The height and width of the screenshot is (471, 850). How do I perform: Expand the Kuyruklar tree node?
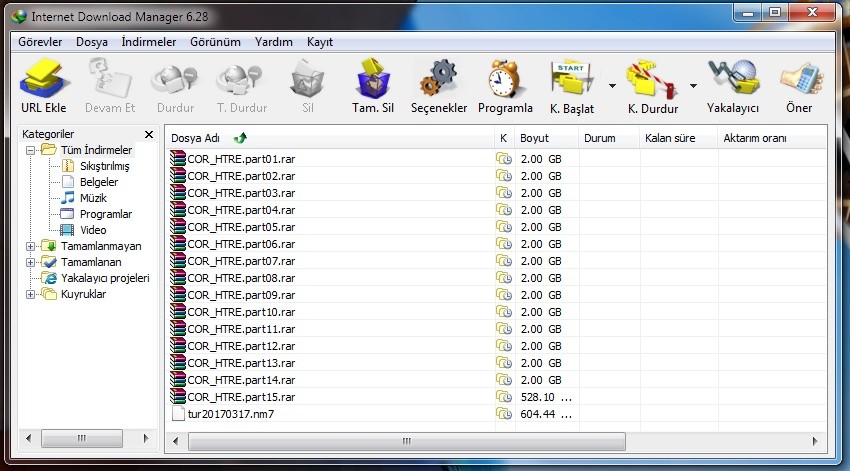point(30,294)
